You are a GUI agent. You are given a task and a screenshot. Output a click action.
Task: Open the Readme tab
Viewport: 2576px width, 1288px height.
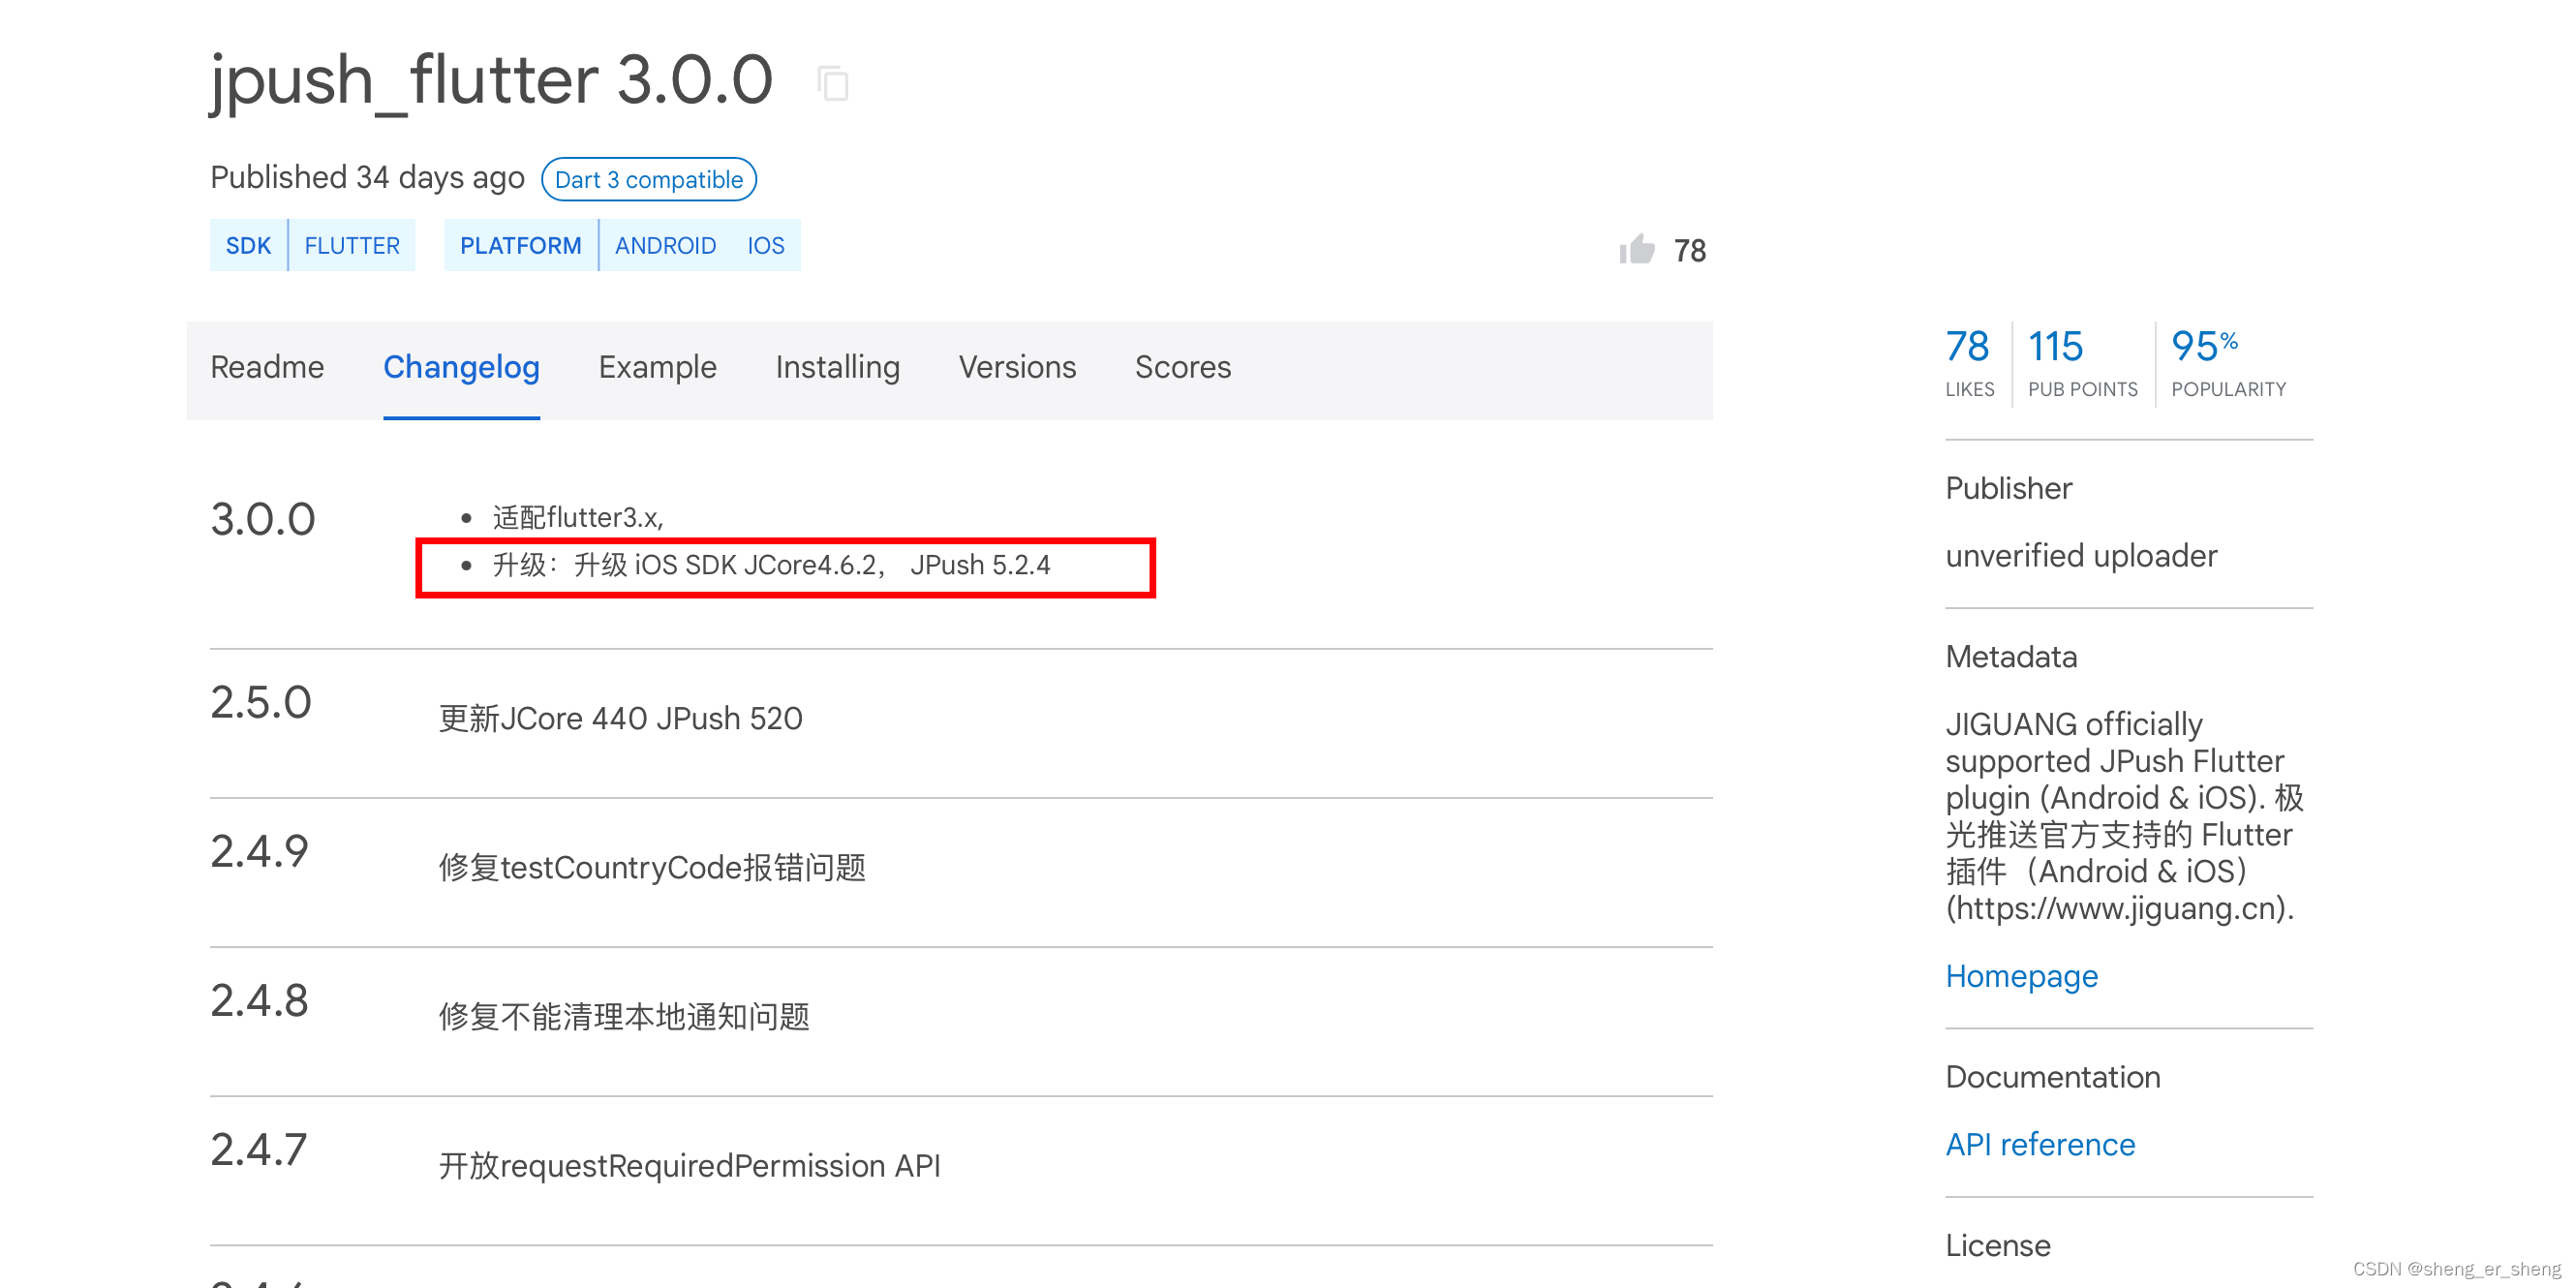[x=267, y=367]
